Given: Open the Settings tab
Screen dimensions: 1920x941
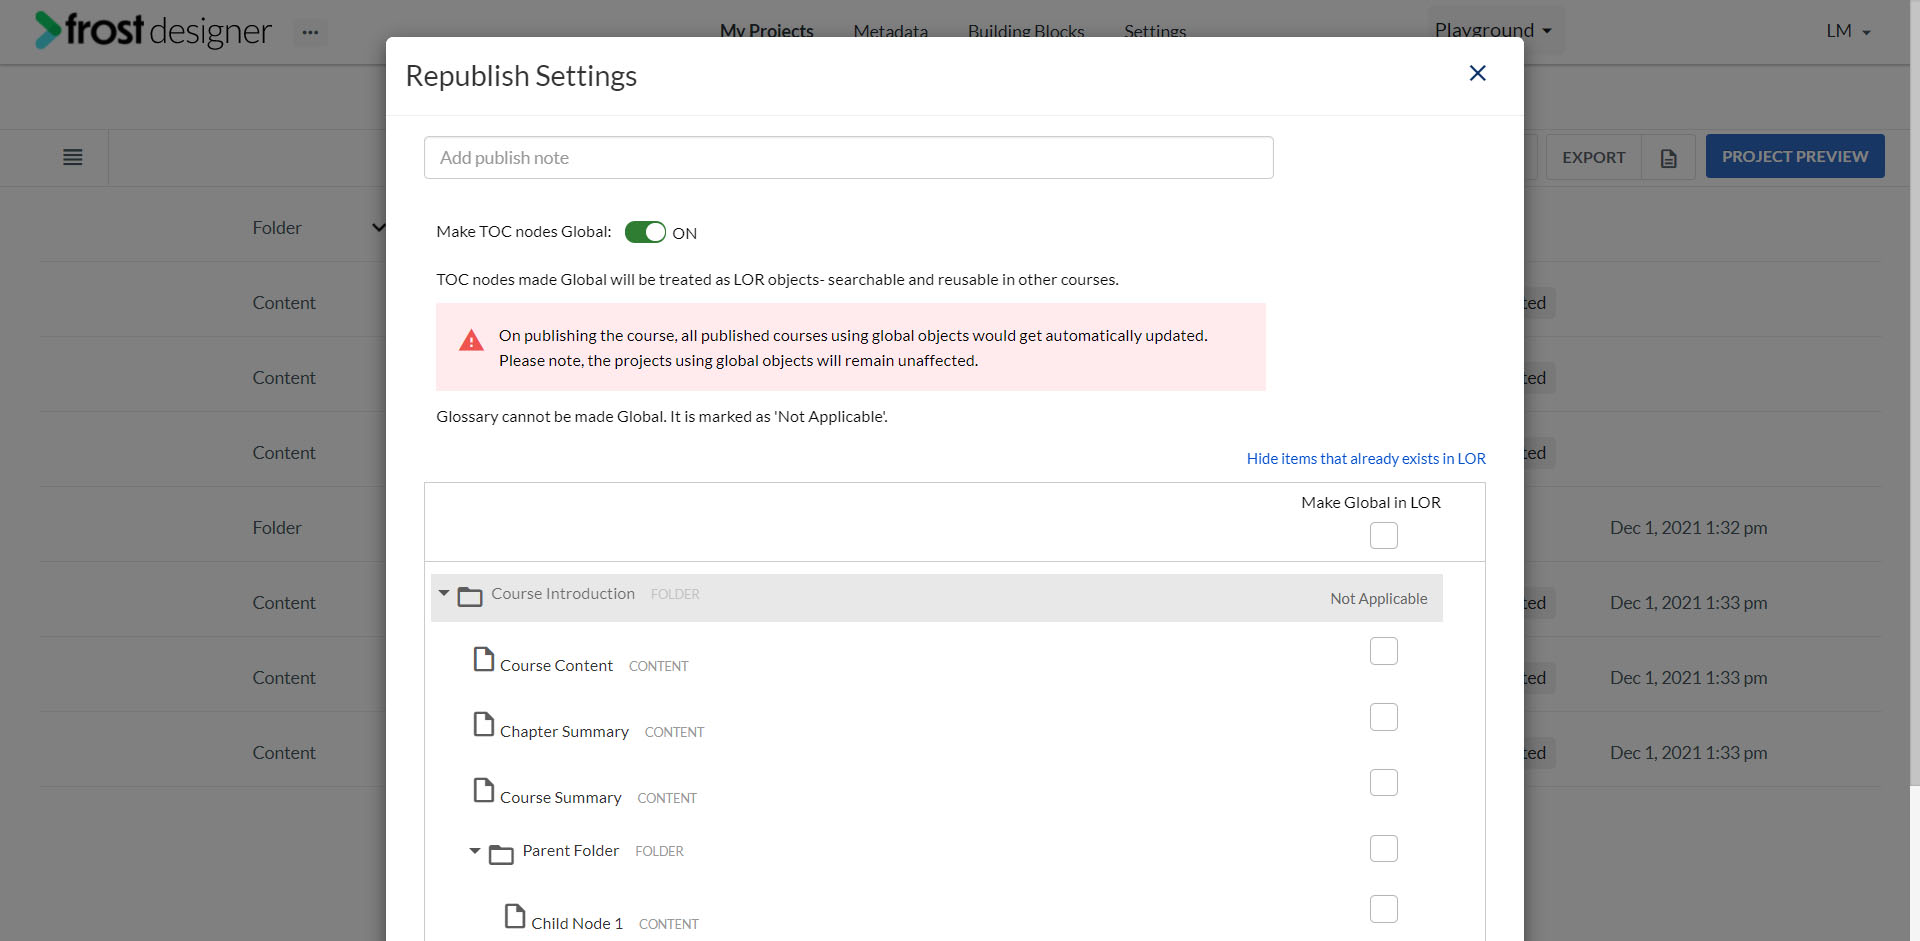Looking at the screenshot, I should tap(1155, 31).
